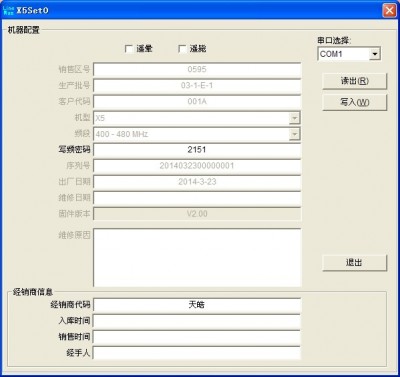The width and height of the screenshot is (400, 377).
Task: Click the 生产批号 field showing 03-1-E-1
Action: tap(197, 86)
